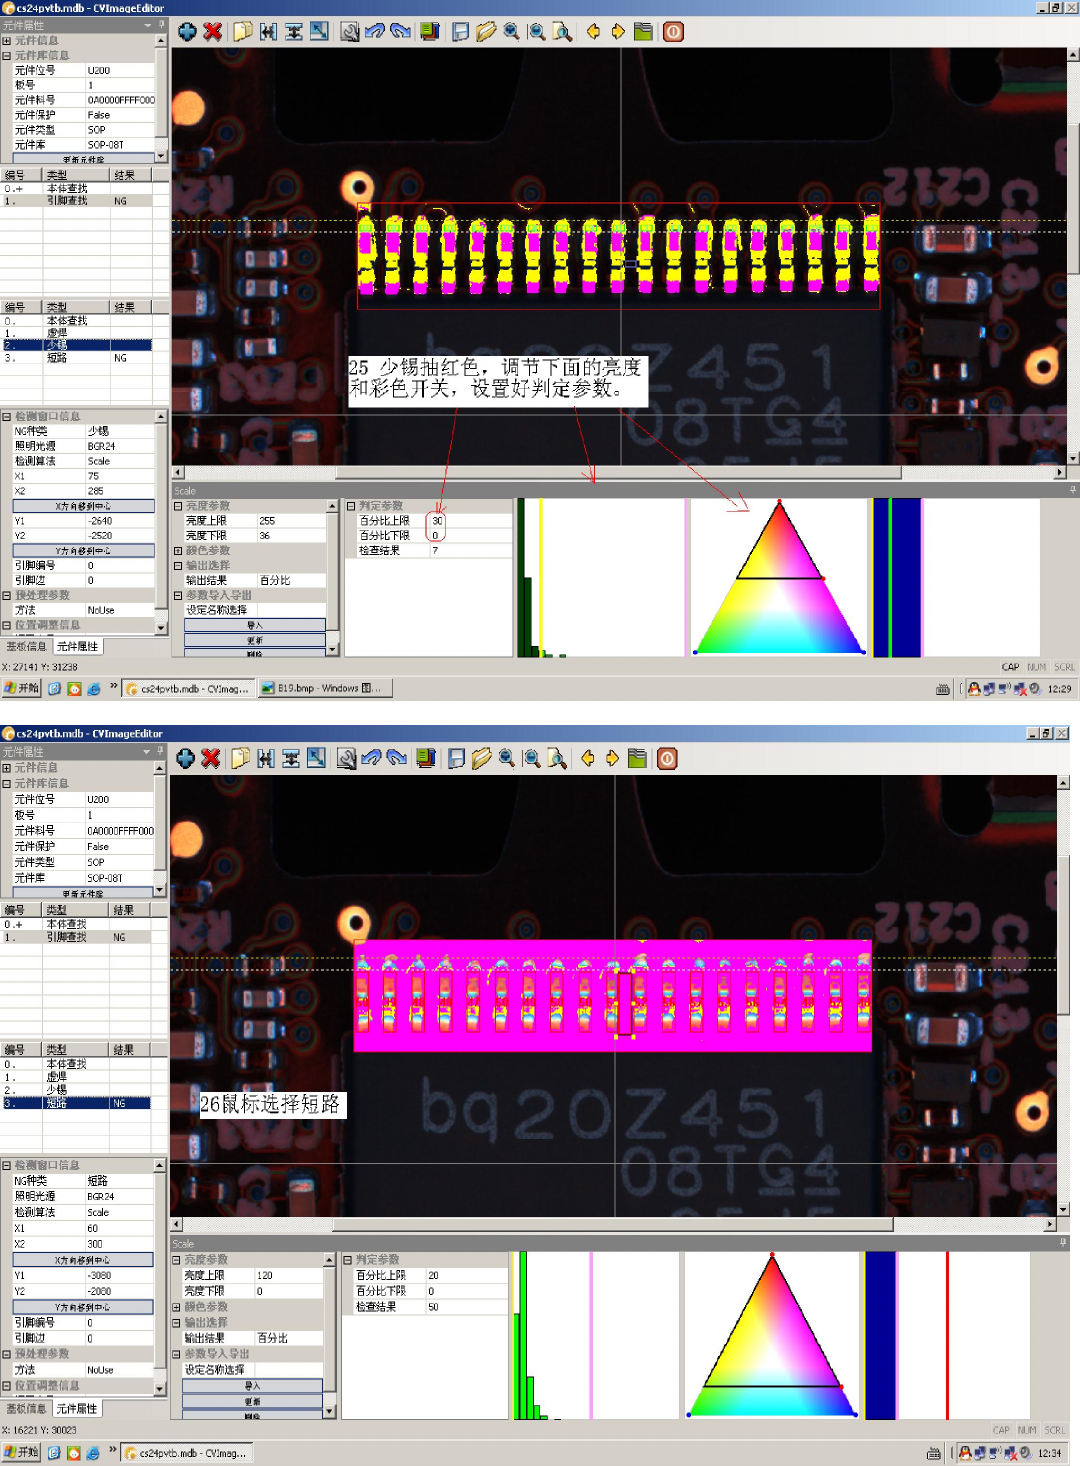1080x1466 pixels.
Task: Select 少锡 row in upper window list
Action: tap(77, 345)
